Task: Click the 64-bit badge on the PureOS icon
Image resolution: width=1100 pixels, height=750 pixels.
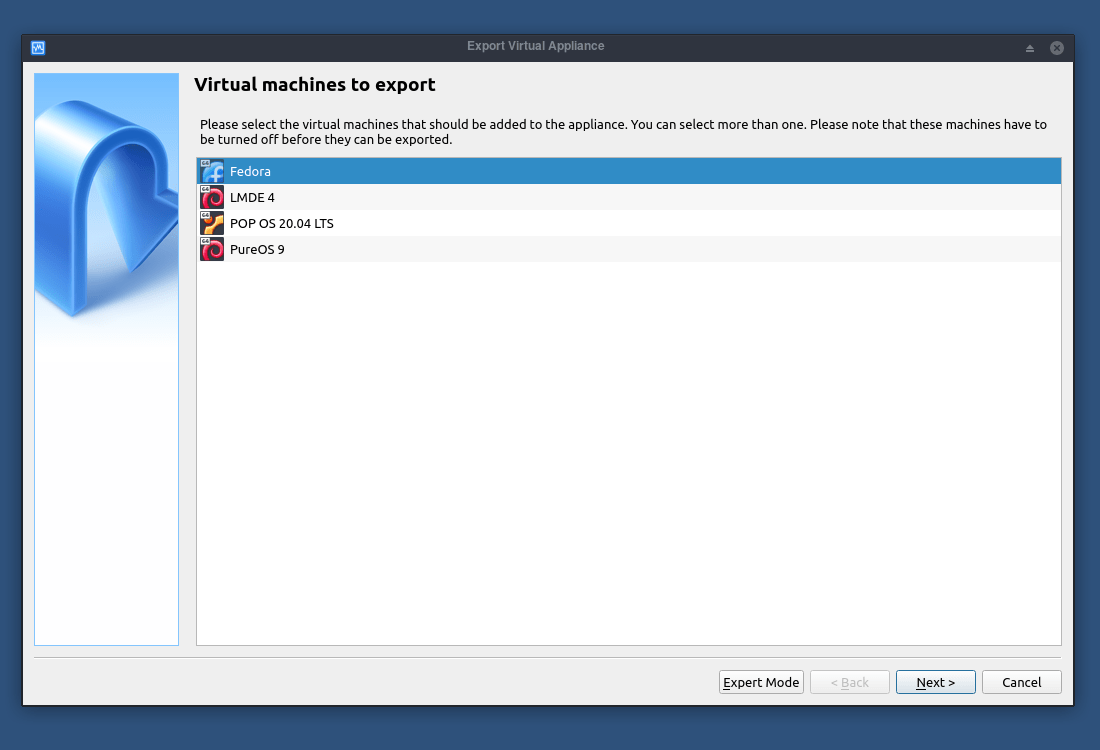Action: tap(206, 243)
